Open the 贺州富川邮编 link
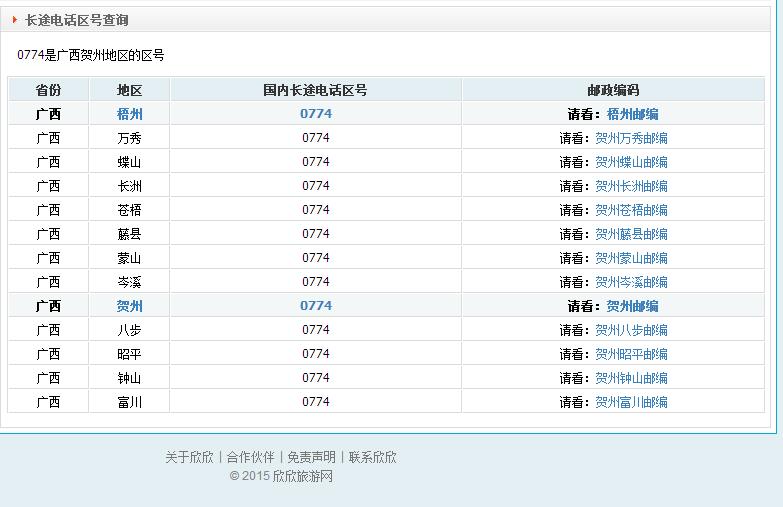This screenshot has height=507, width=783. (x=631, y=402)
